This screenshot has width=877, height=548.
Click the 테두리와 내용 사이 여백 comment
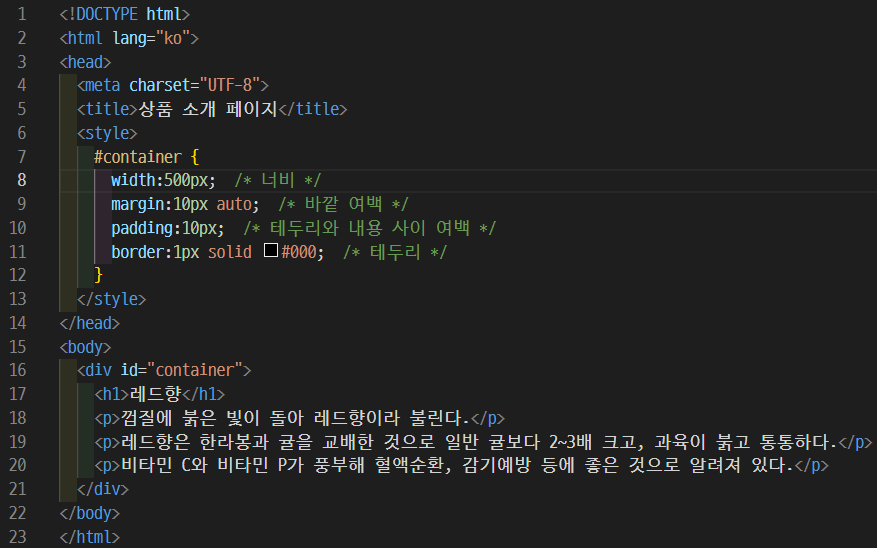369,228
